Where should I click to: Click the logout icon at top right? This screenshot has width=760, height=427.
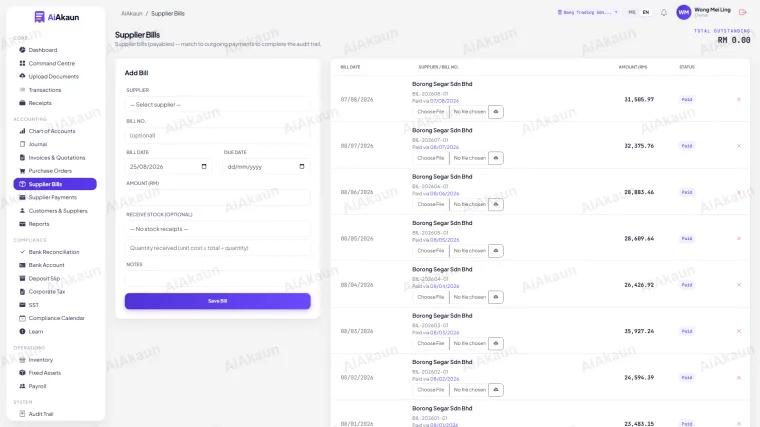[x=743, y=12]
